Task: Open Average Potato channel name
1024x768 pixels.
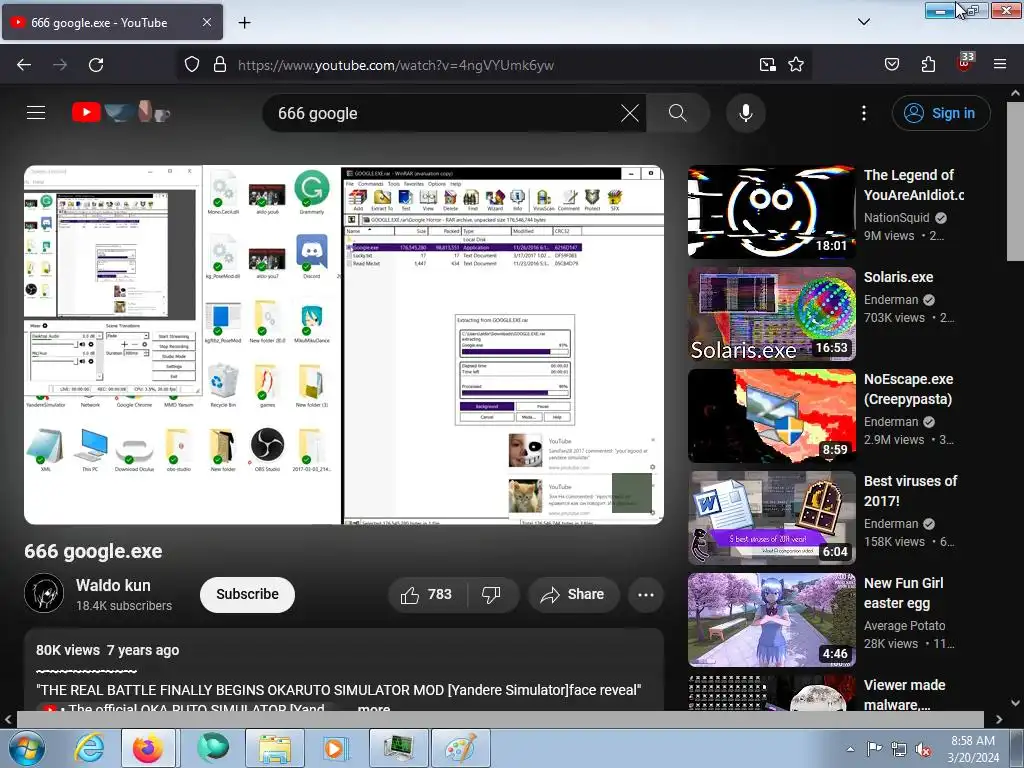Action: tap(904, 626)
